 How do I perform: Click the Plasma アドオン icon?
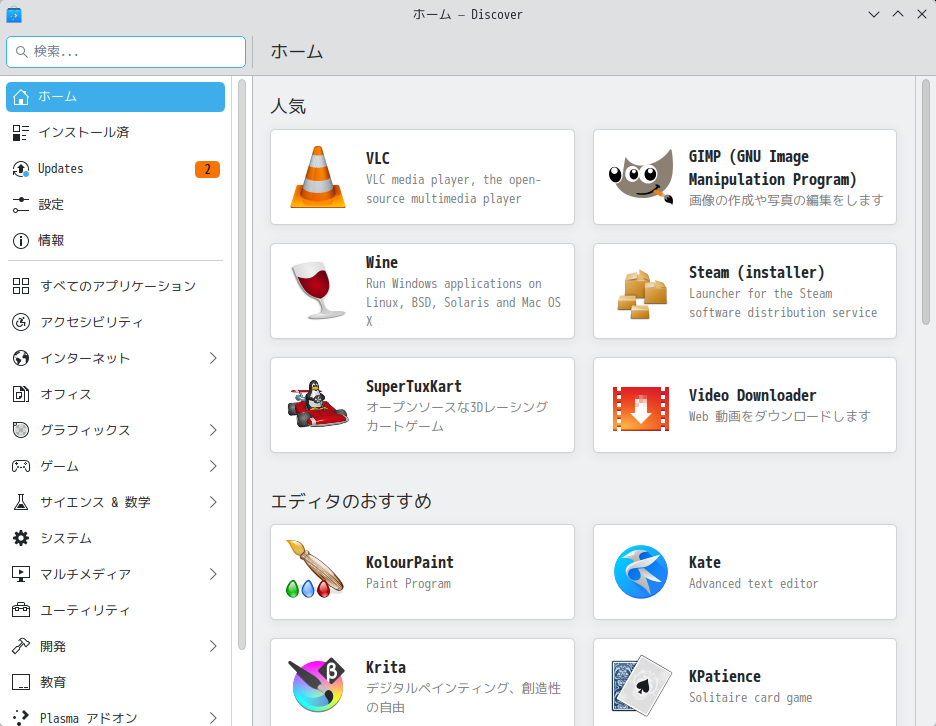(x=21, y=717)
